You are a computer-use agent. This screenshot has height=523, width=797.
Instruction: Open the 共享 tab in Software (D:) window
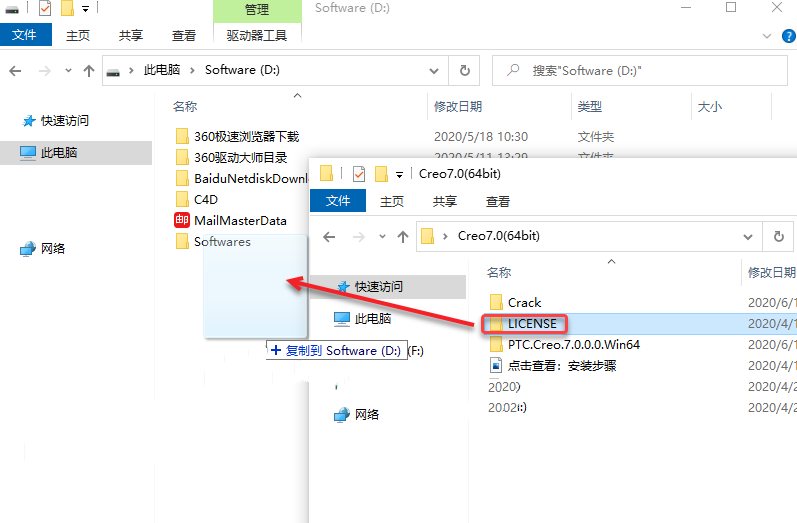[x=131, y=35]
